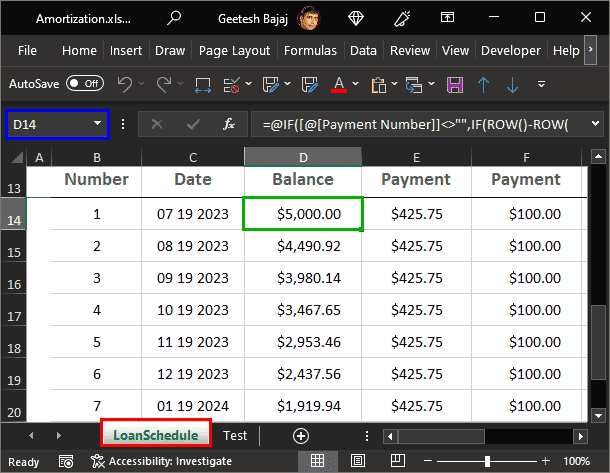
Task: Select date cell 01 19 2024
Action: (x=193, y=406)
